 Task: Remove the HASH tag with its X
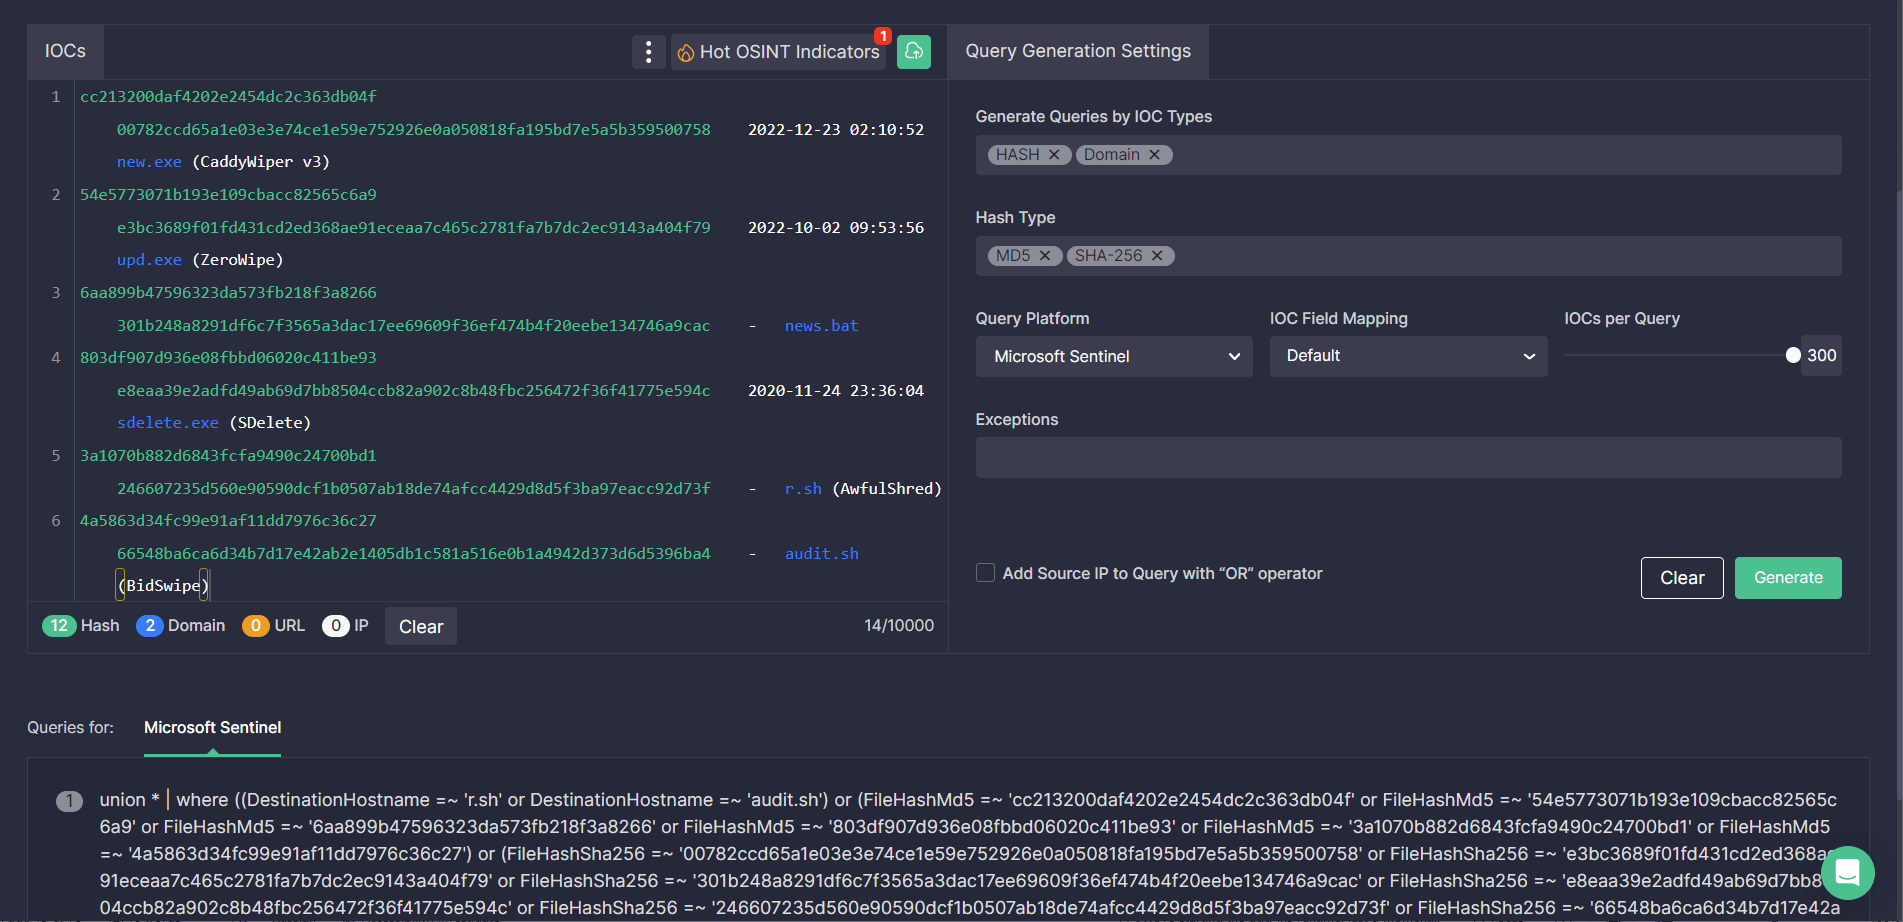[x=1054, y=155]
